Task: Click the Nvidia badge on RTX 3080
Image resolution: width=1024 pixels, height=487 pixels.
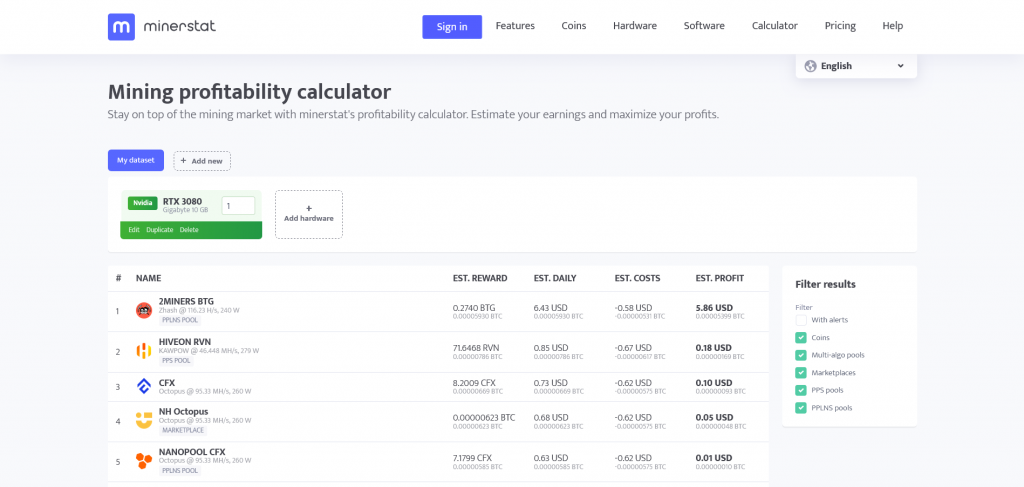Action: click(x=142, y=203)
